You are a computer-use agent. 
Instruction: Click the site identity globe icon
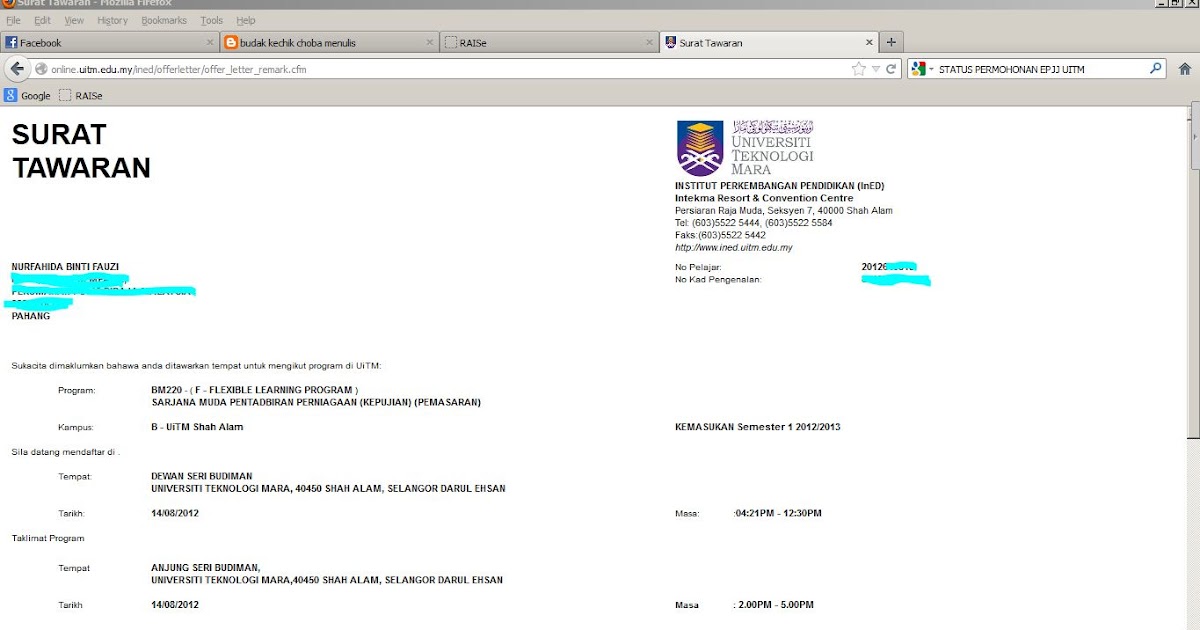[x=42, y=69]
